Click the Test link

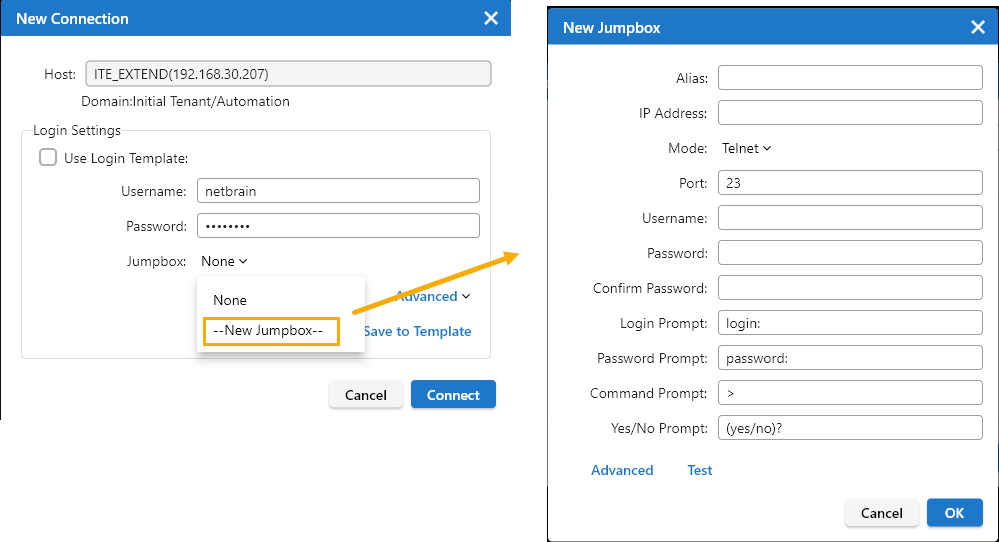(700, 470)
